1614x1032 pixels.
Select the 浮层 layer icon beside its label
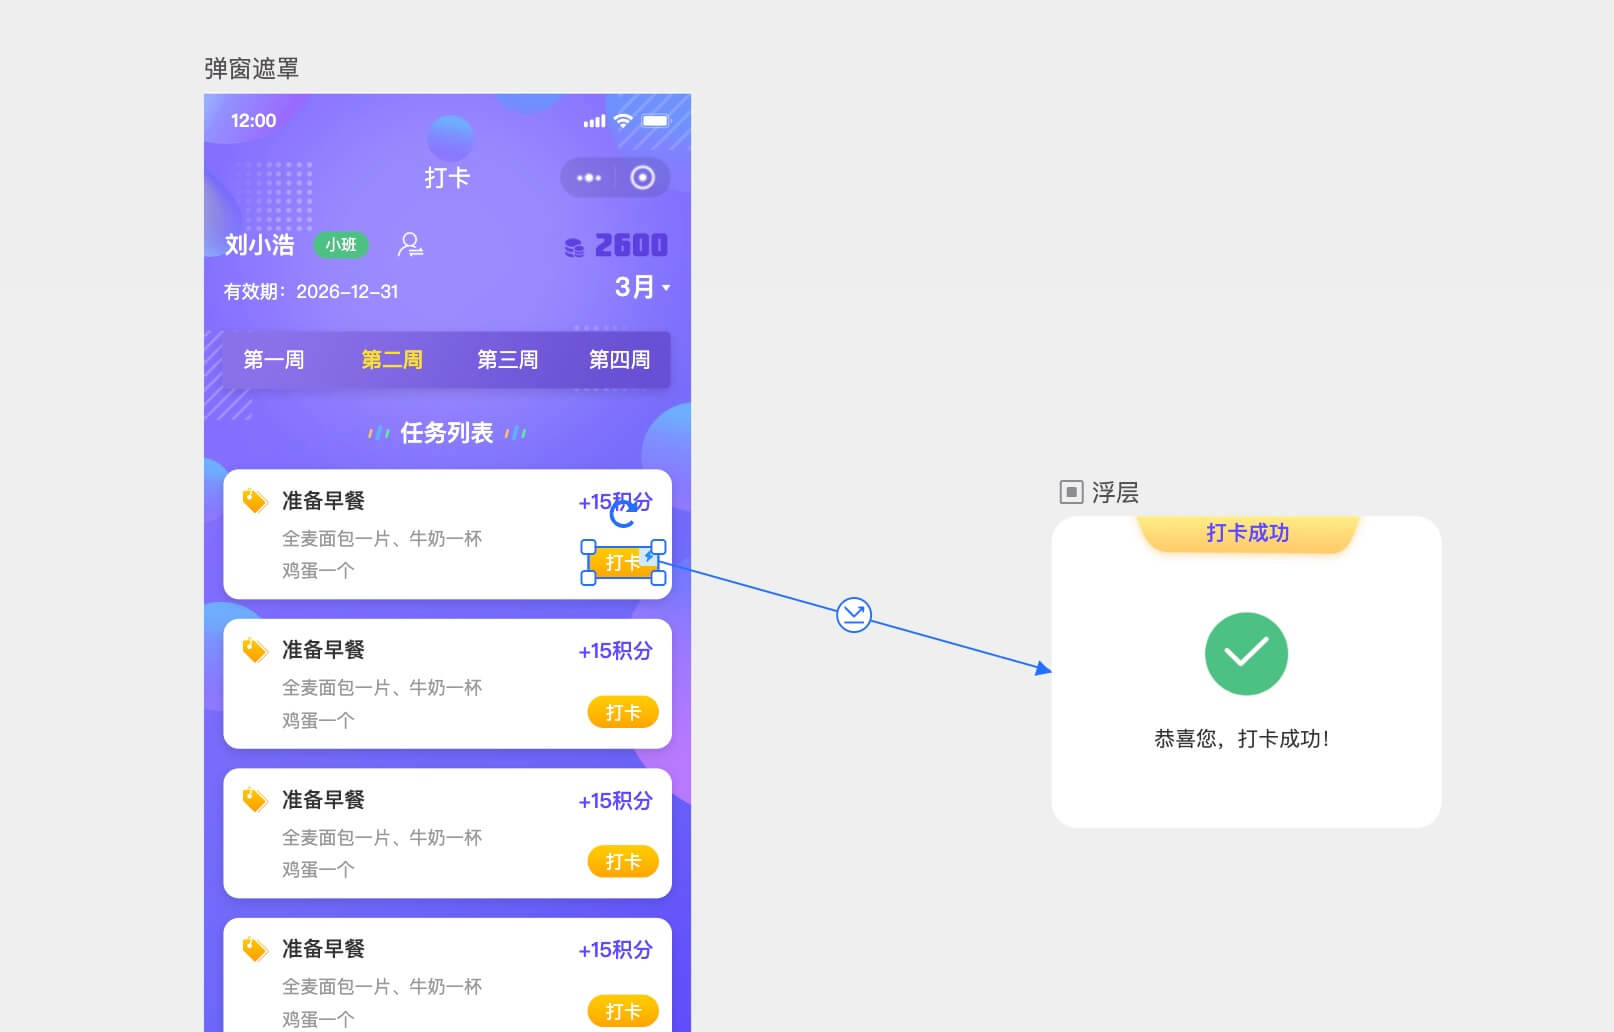[1071, 492]
